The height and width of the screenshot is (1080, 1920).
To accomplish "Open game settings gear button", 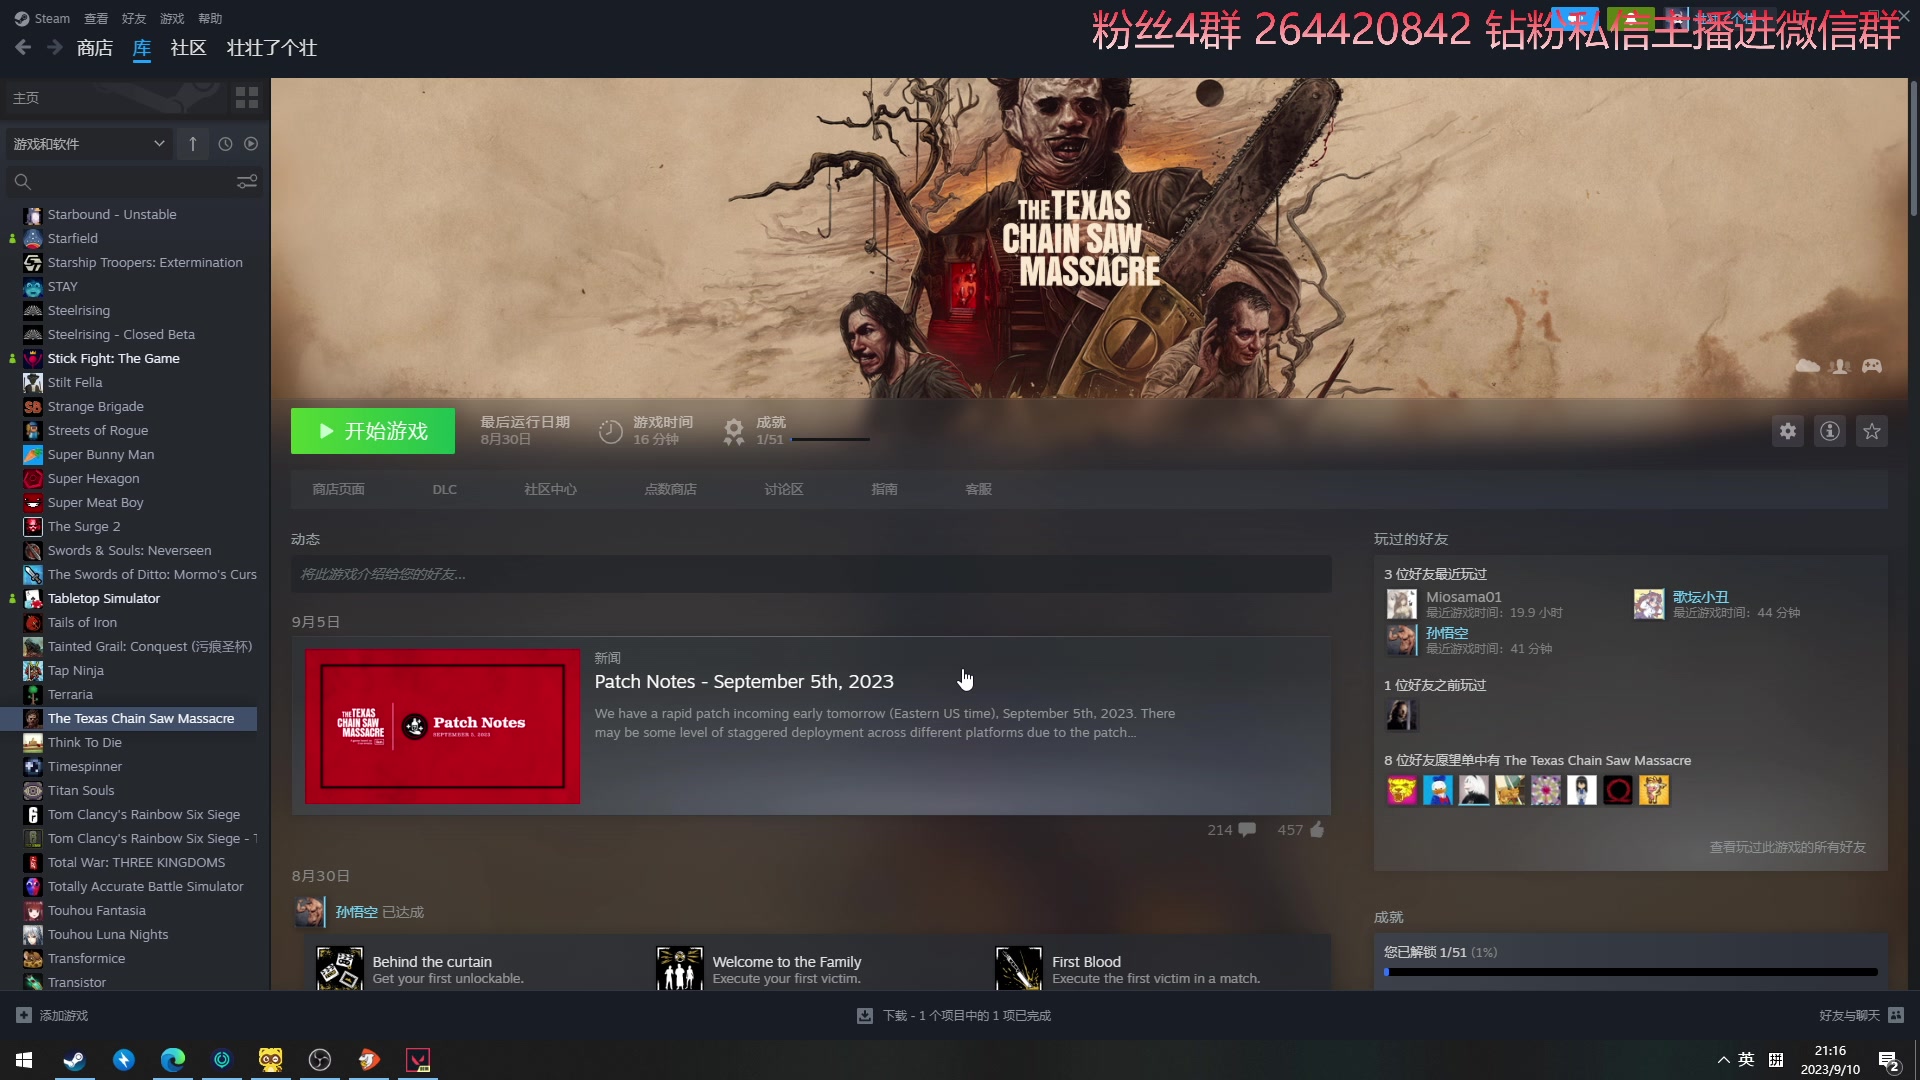I will click(x=1788, y=431).
